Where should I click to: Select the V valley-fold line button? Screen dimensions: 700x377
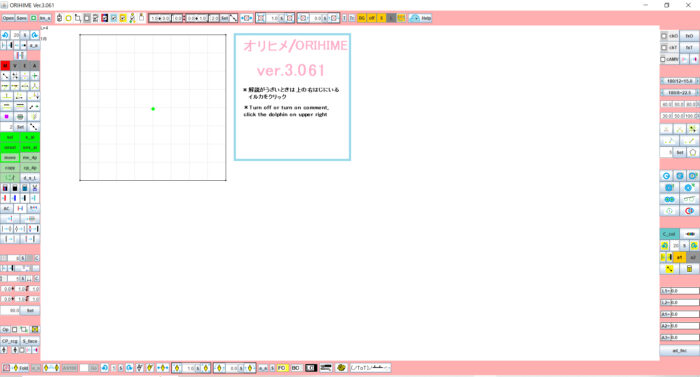pos(15,66)
